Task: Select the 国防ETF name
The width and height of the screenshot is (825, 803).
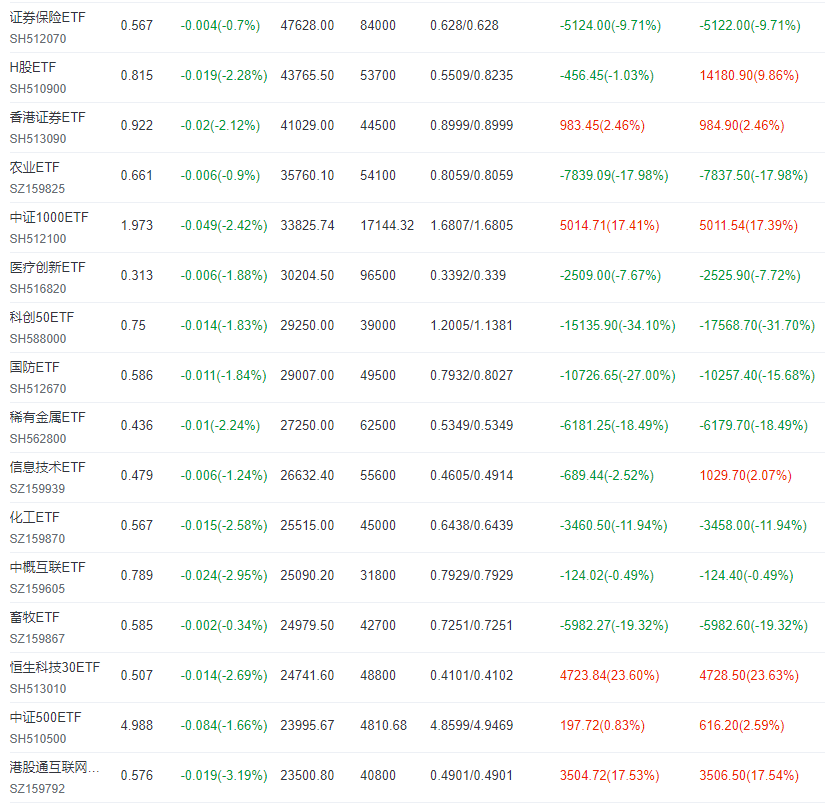Action: click(x=34, y=367)
